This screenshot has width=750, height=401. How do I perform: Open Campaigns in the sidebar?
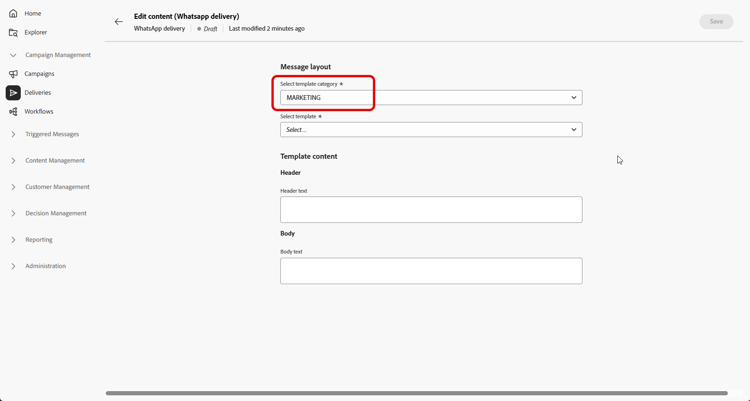[x=39, y=74]
